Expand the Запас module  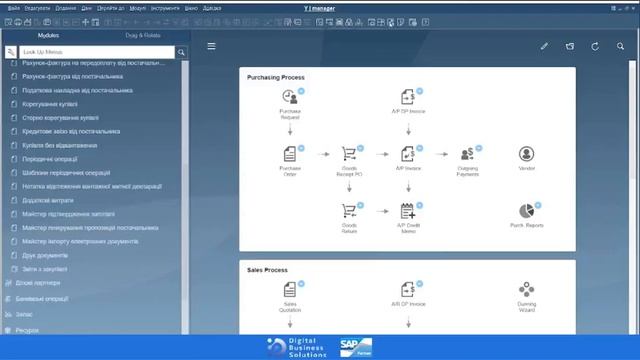pyautogui.click(x=24, y=315)
